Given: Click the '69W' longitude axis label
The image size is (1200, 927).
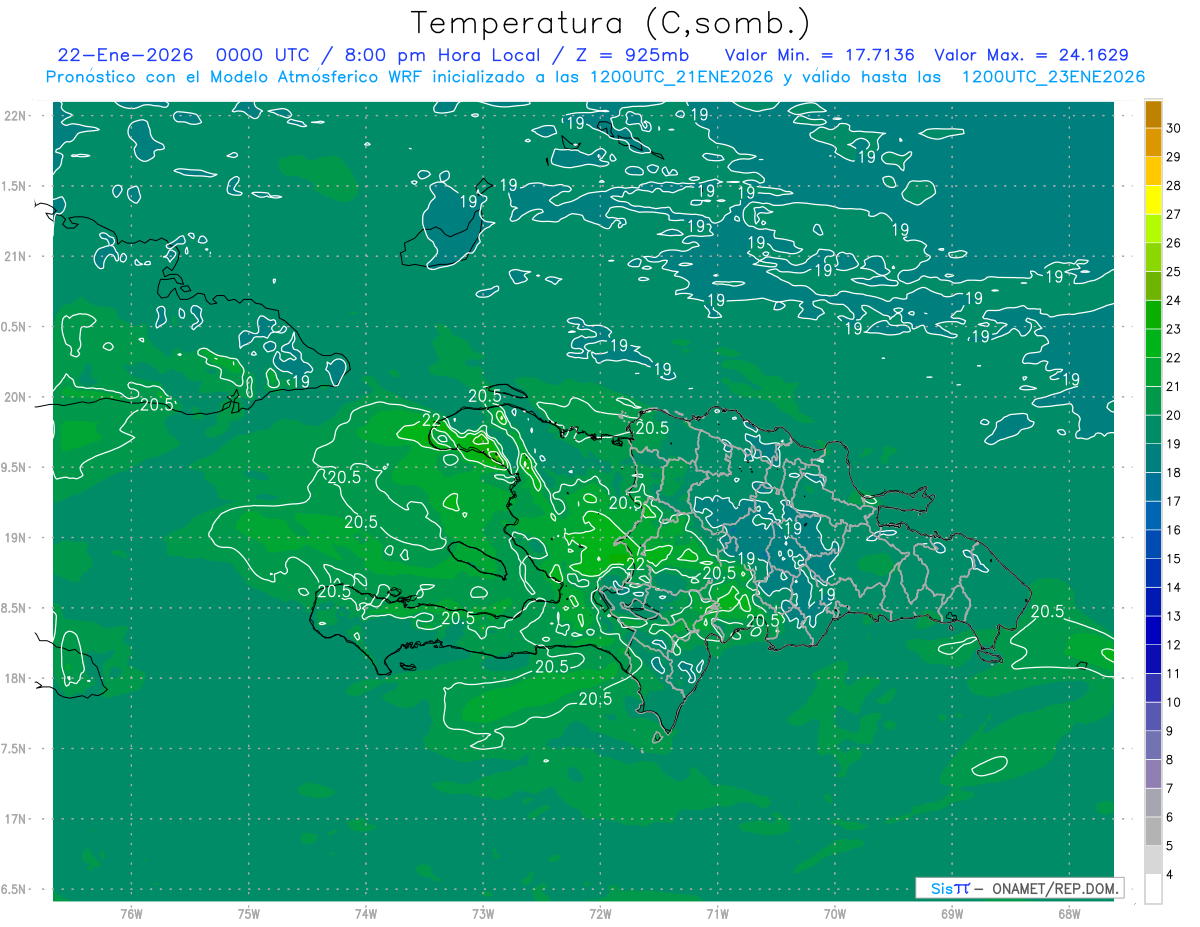Looking at the screenshot, I should [952, 914].
